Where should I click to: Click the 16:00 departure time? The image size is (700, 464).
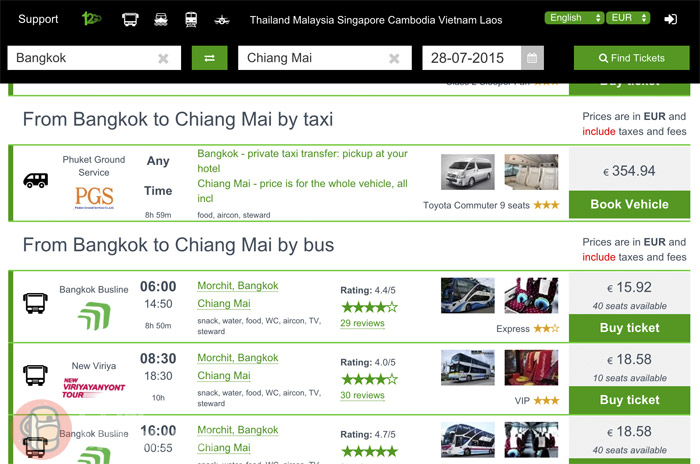(x=158, y=431)
